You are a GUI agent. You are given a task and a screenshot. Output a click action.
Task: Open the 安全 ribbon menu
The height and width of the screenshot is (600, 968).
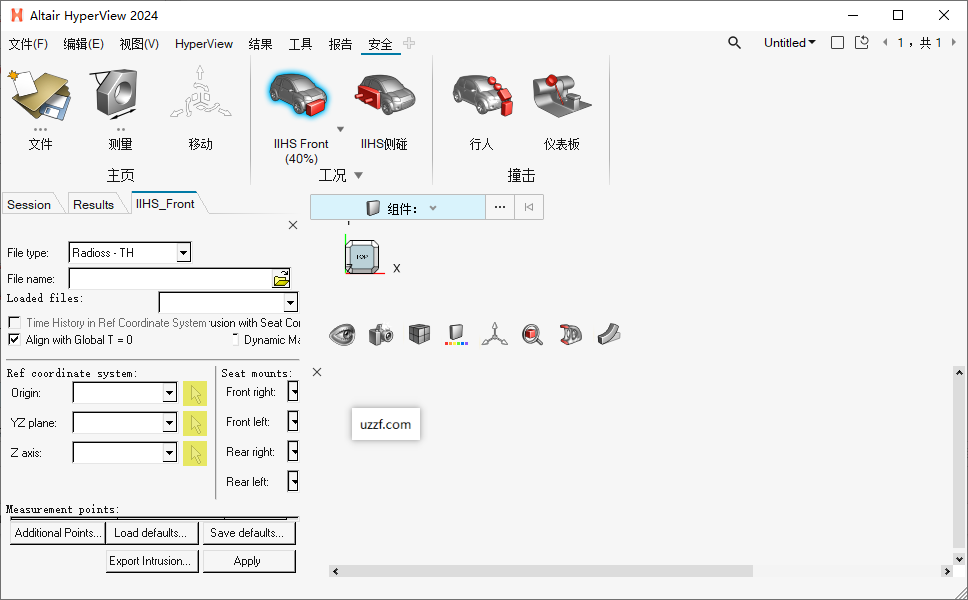click(x=380, y=44)
